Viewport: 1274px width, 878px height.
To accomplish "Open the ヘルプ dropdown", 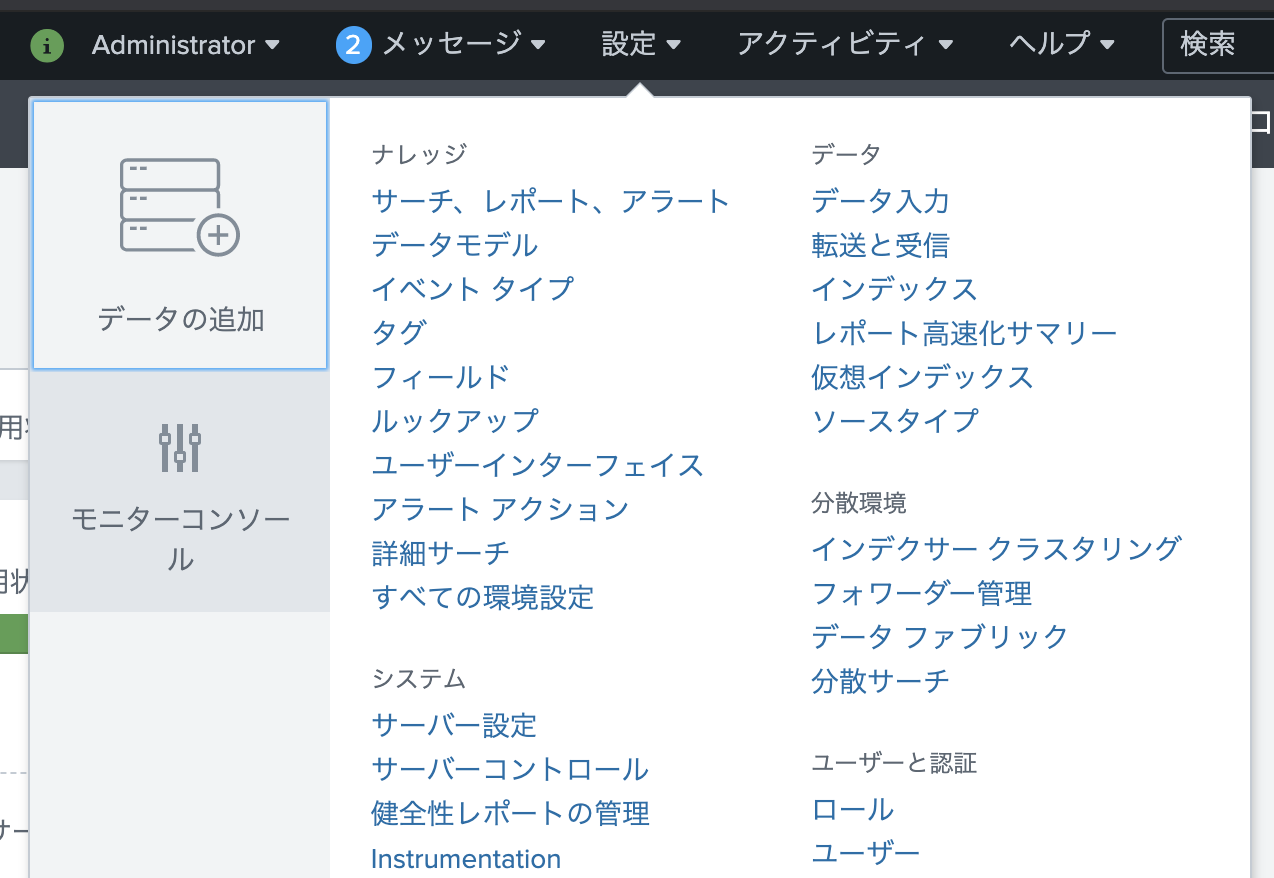I will pyautogui.click(x=1062, y=44).
